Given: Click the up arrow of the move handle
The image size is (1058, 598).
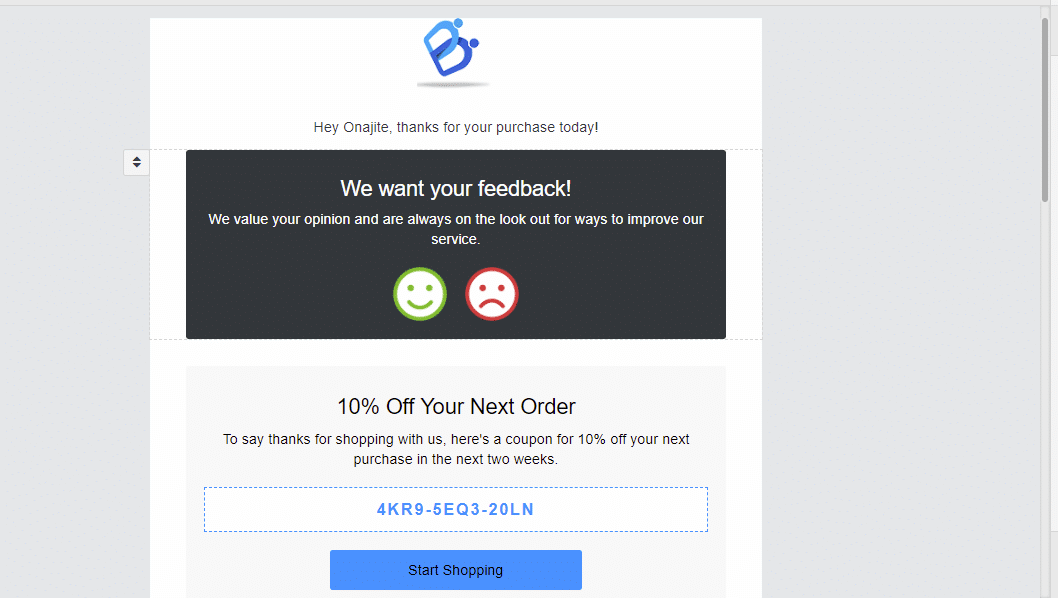Looking at the screenshot, I should click(x=136, y=159).
